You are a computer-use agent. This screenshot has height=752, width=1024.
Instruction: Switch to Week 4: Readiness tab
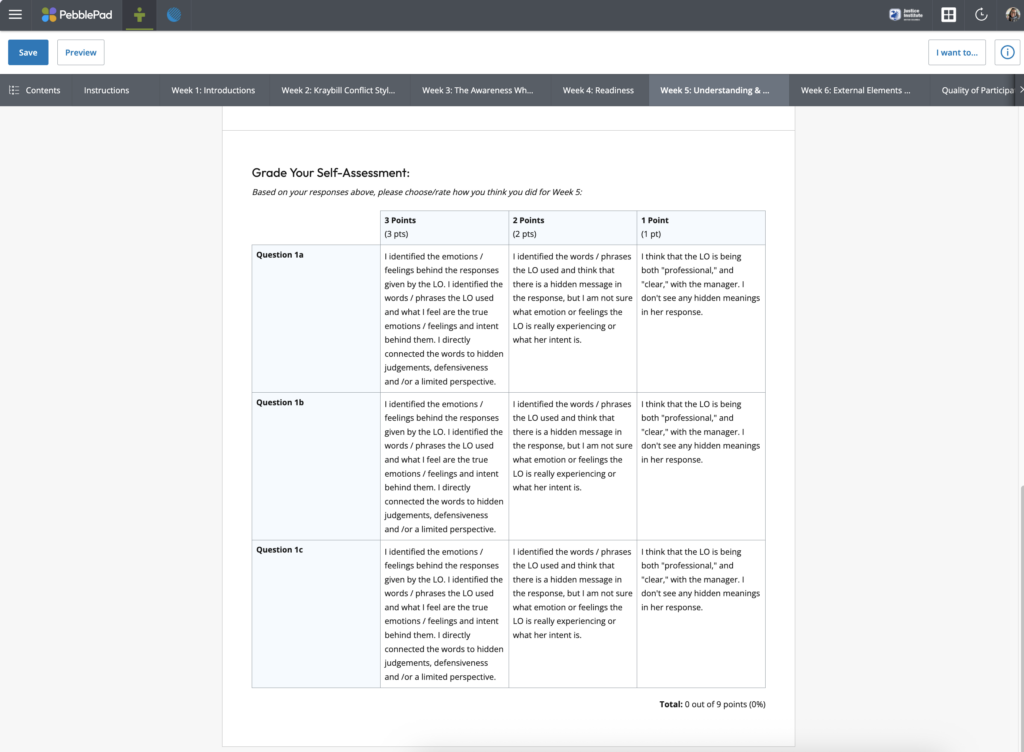coord(598,90)
